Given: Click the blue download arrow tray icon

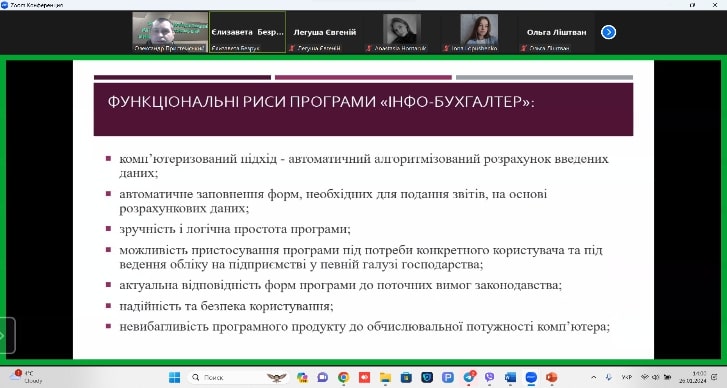Looking at the screenshot, I should click(608, 377).
